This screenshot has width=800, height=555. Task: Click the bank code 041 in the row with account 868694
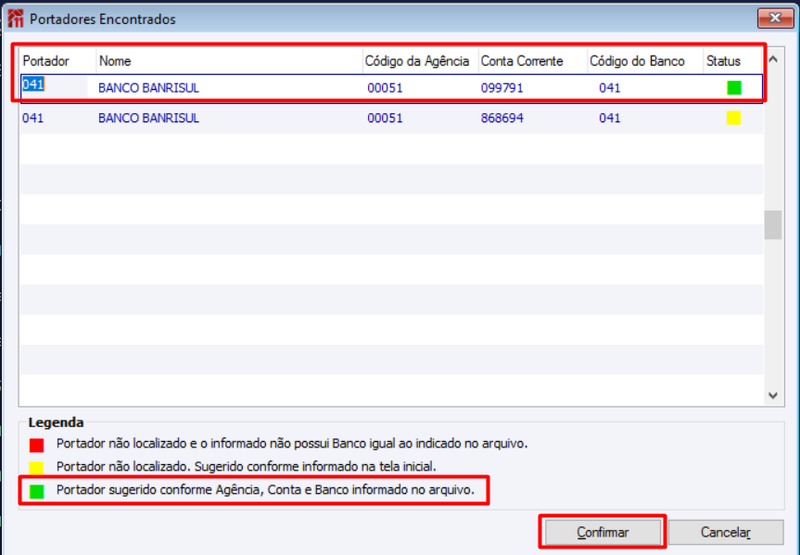tap(610, 118)
